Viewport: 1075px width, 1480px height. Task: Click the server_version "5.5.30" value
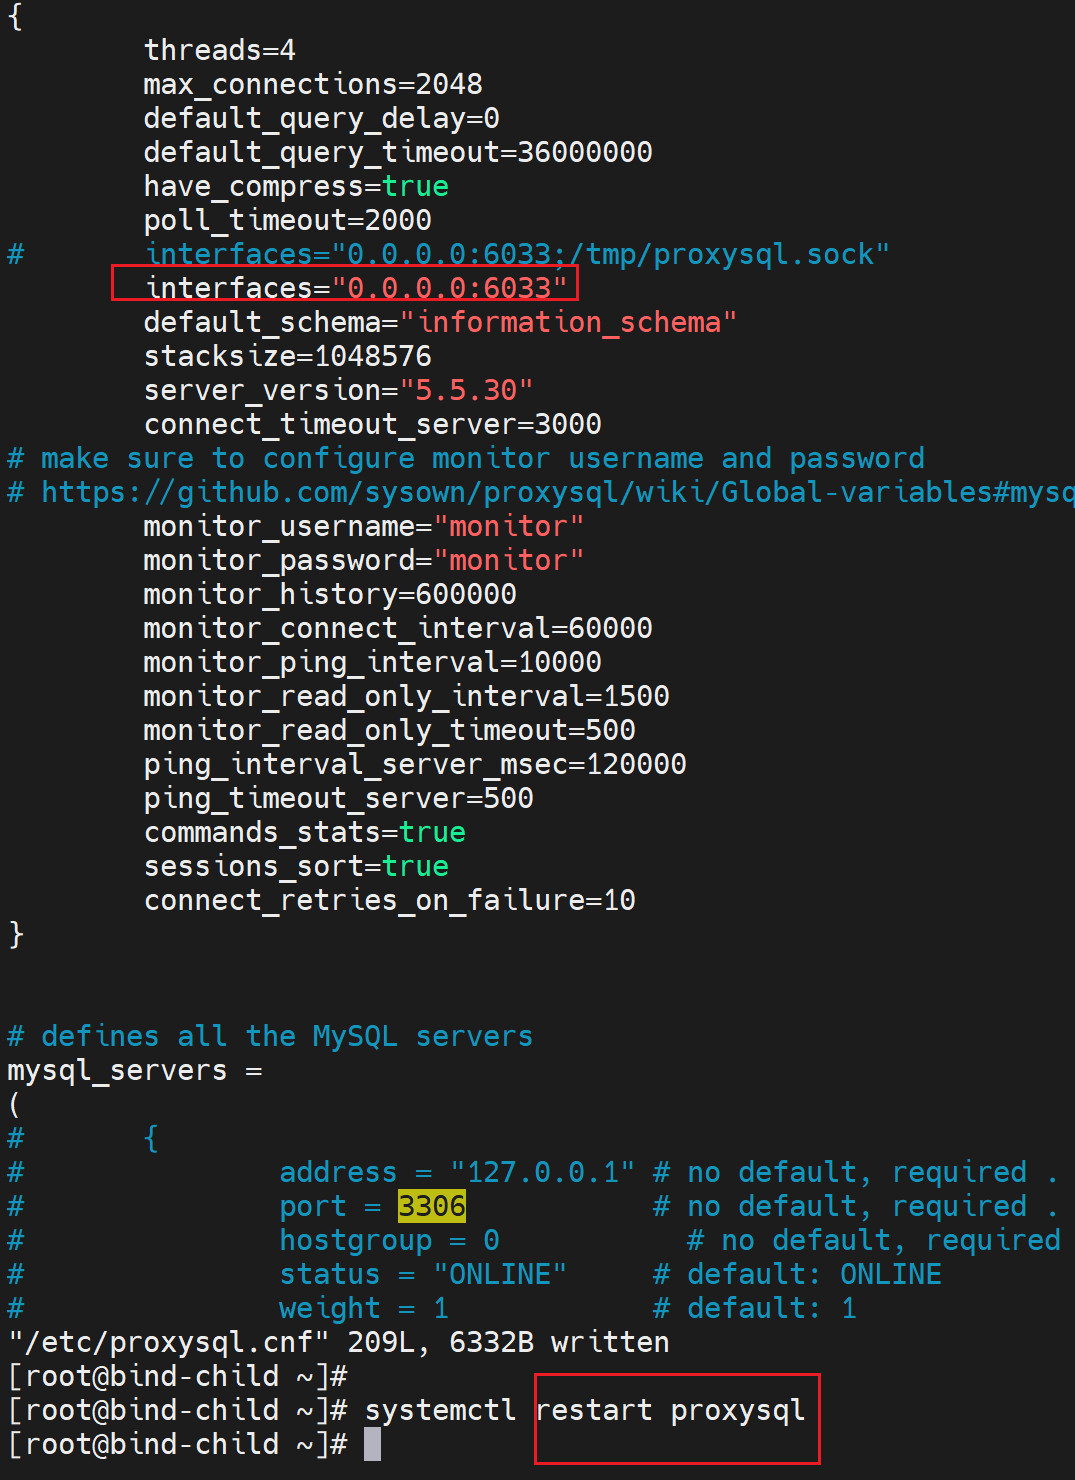click(466, 390)
